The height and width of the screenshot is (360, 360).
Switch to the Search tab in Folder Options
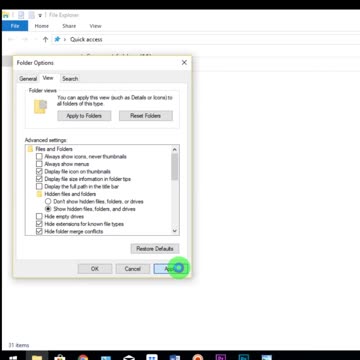coord(70,79)
